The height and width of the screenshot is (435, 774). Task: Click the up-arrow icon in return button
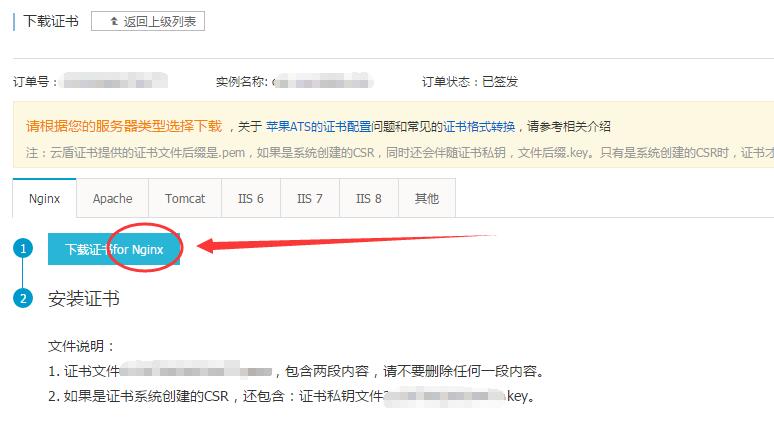[x=115, y=21]
